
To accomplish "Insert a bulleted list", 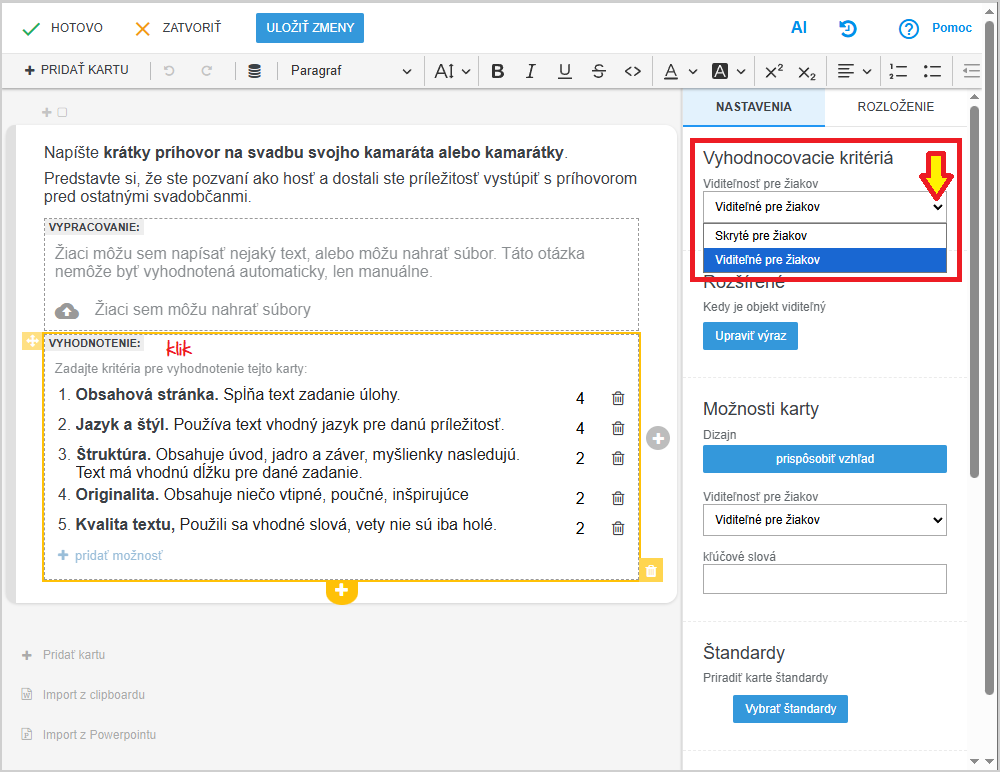I will tap(932, 71).
